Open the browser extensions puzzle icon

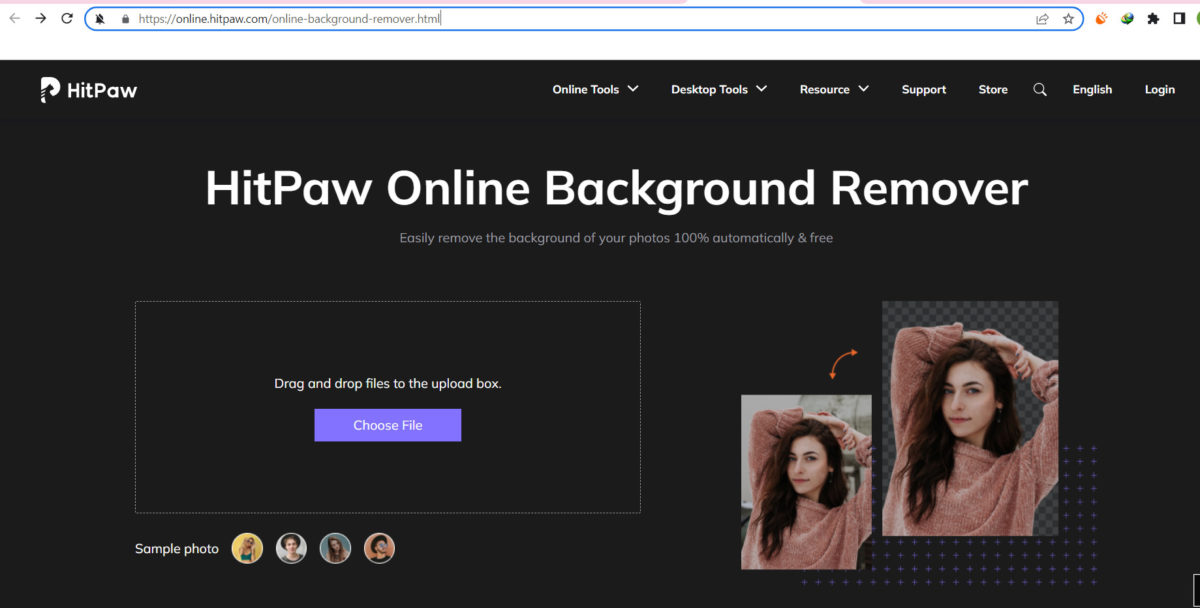[1153, 19]
